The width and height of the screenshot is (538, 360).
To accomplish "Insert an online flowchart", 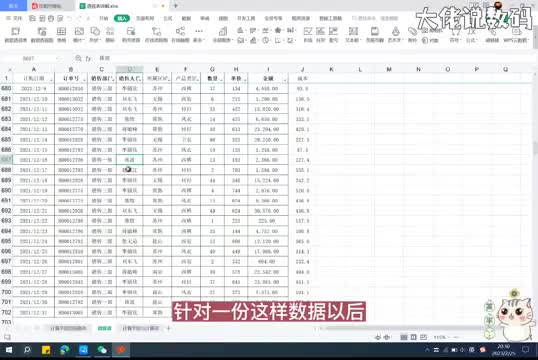I will tap(156, 35).
